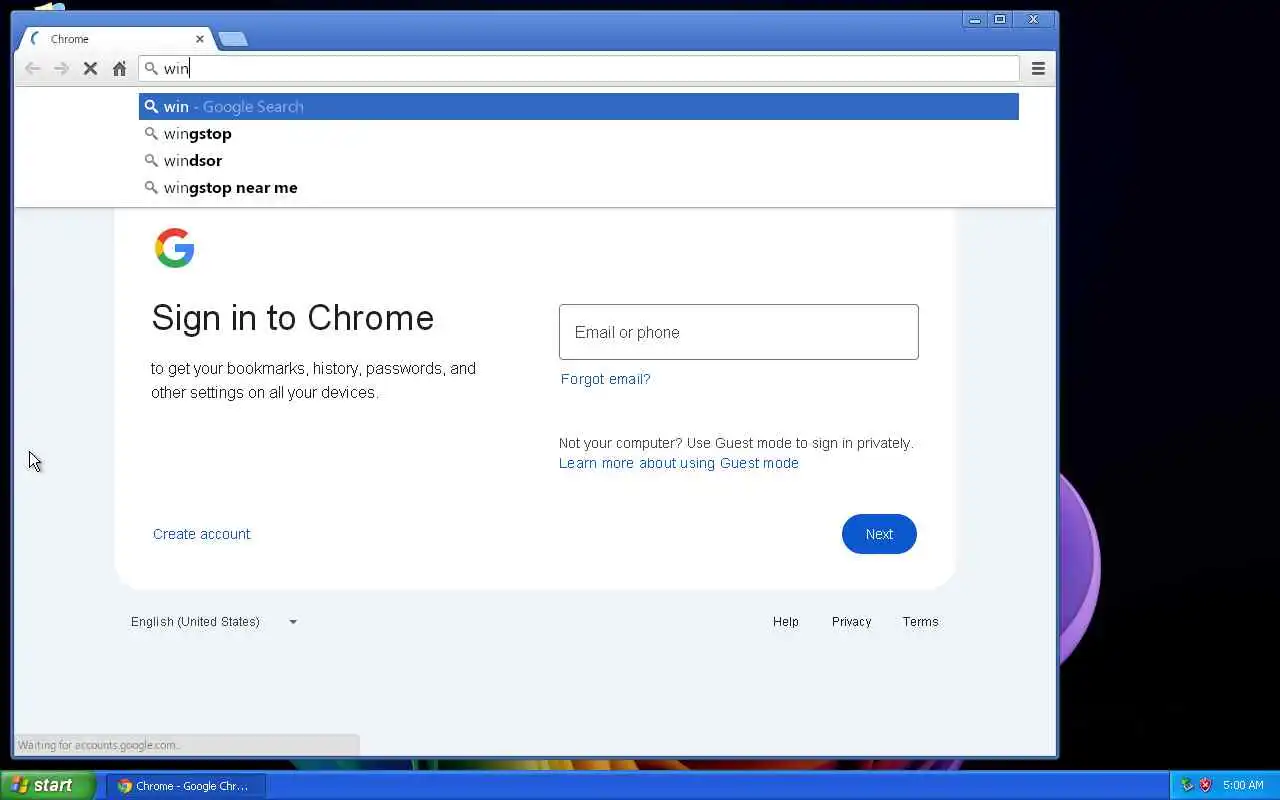
Task: Expand the English (United States) language dropdown
Action: coord(214,622)
